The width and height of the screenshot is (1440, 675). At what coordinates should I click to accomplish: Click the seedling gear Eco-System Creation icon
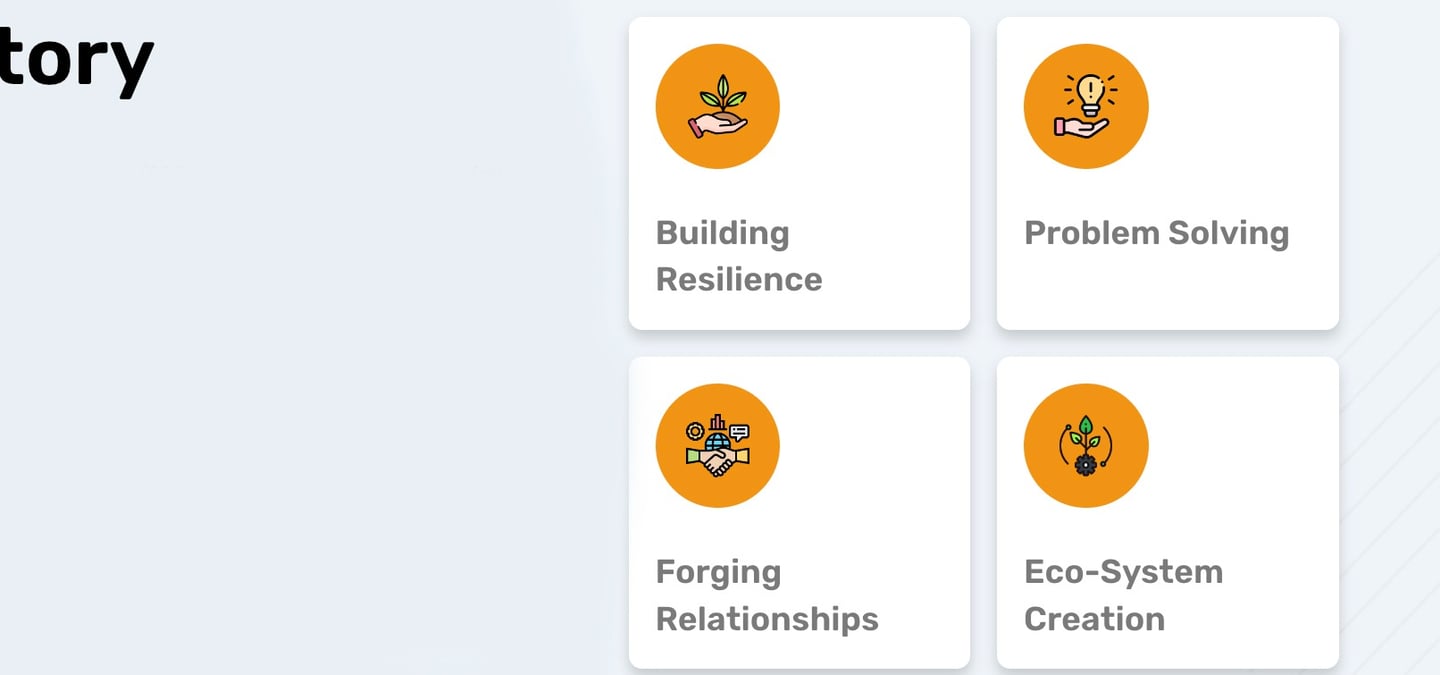click(1085, 446)
